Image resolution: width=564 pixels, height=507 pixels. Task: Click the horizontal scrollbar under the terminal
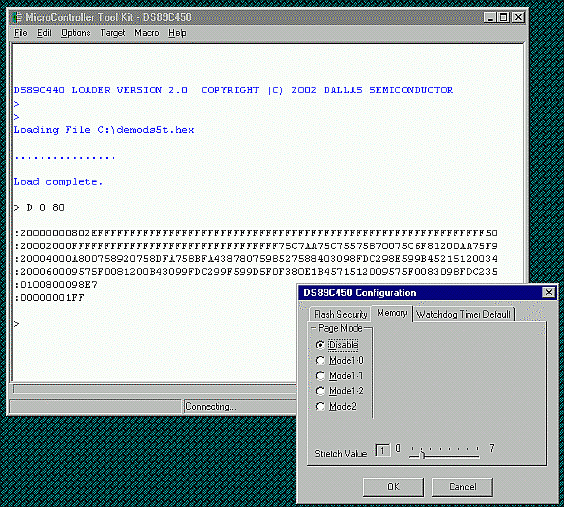point(155,389)
